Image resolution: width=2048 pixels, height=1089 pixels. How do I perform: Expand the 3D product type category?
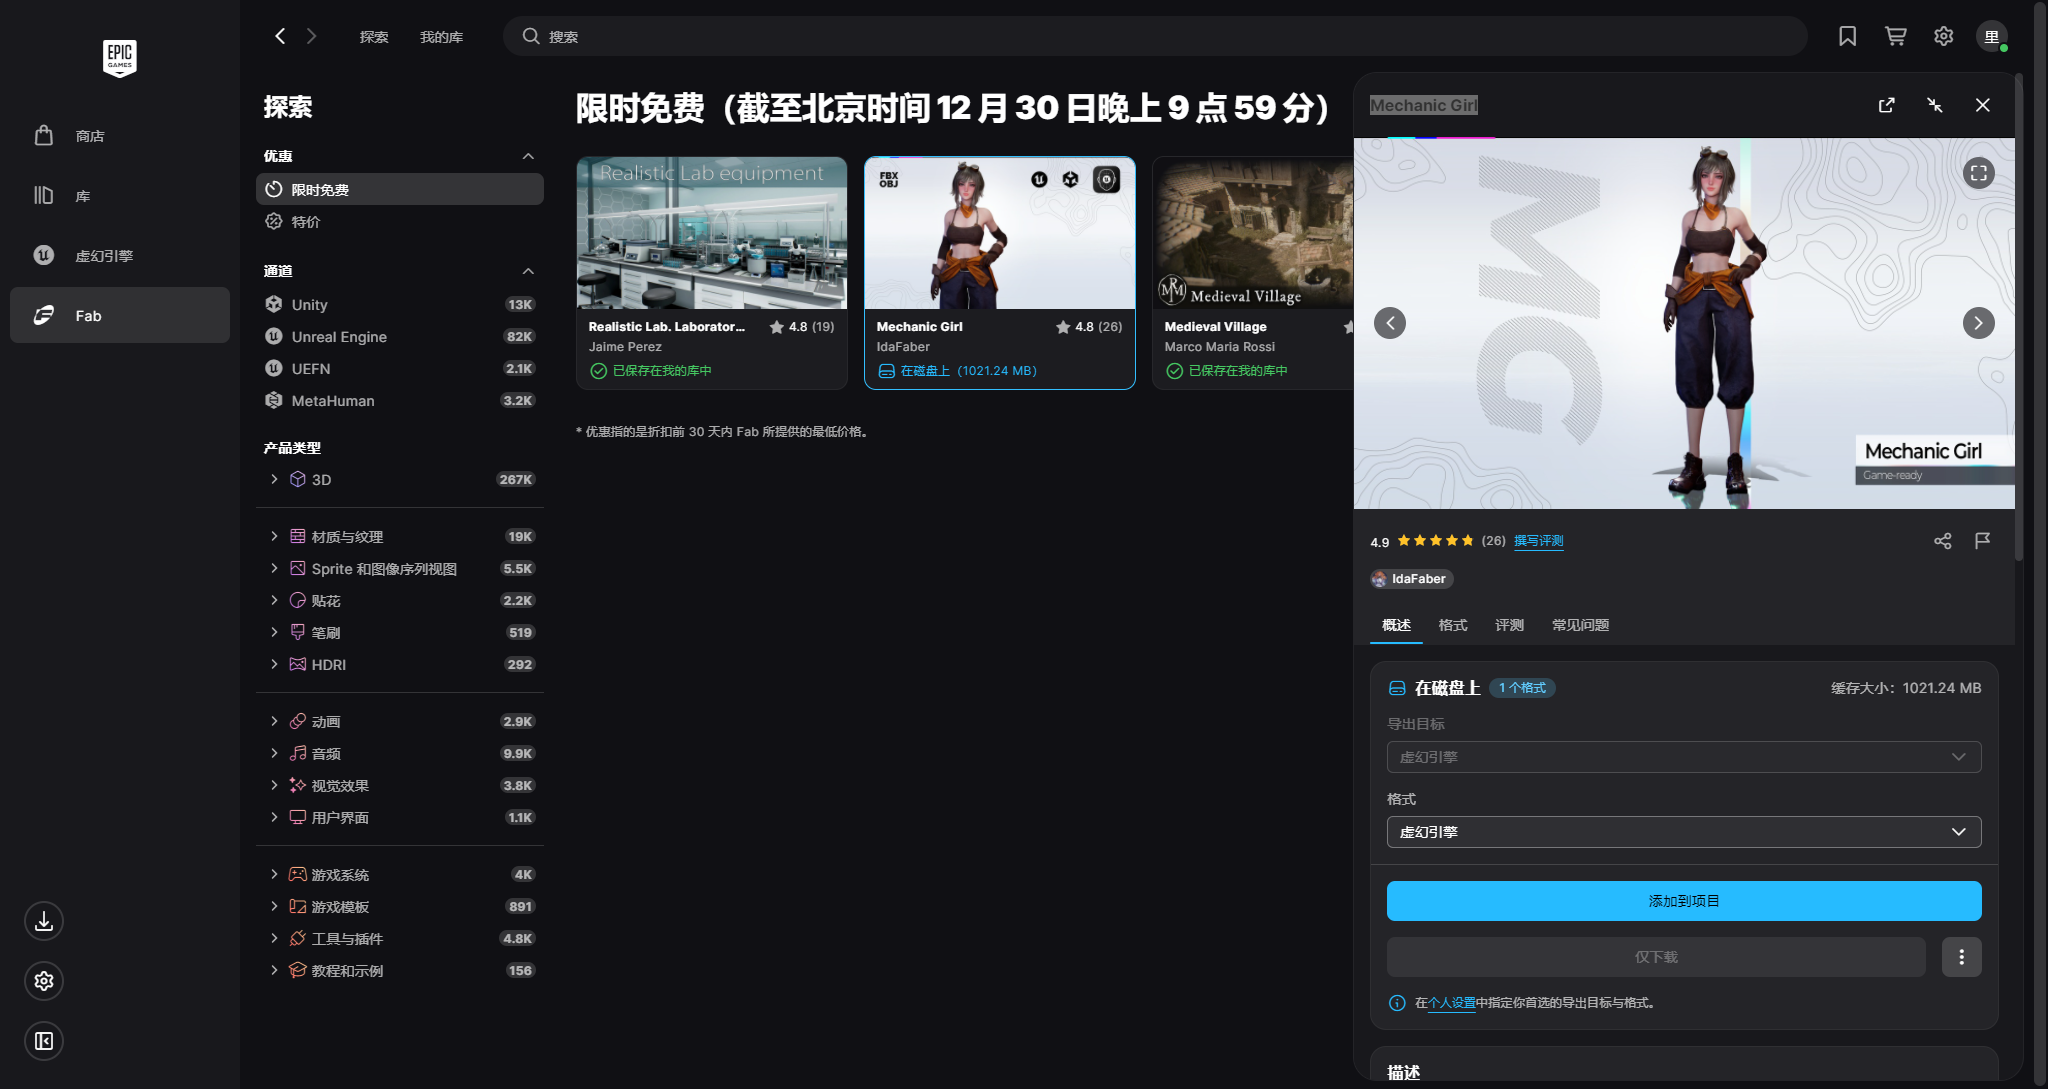click(x=274, y=480)
